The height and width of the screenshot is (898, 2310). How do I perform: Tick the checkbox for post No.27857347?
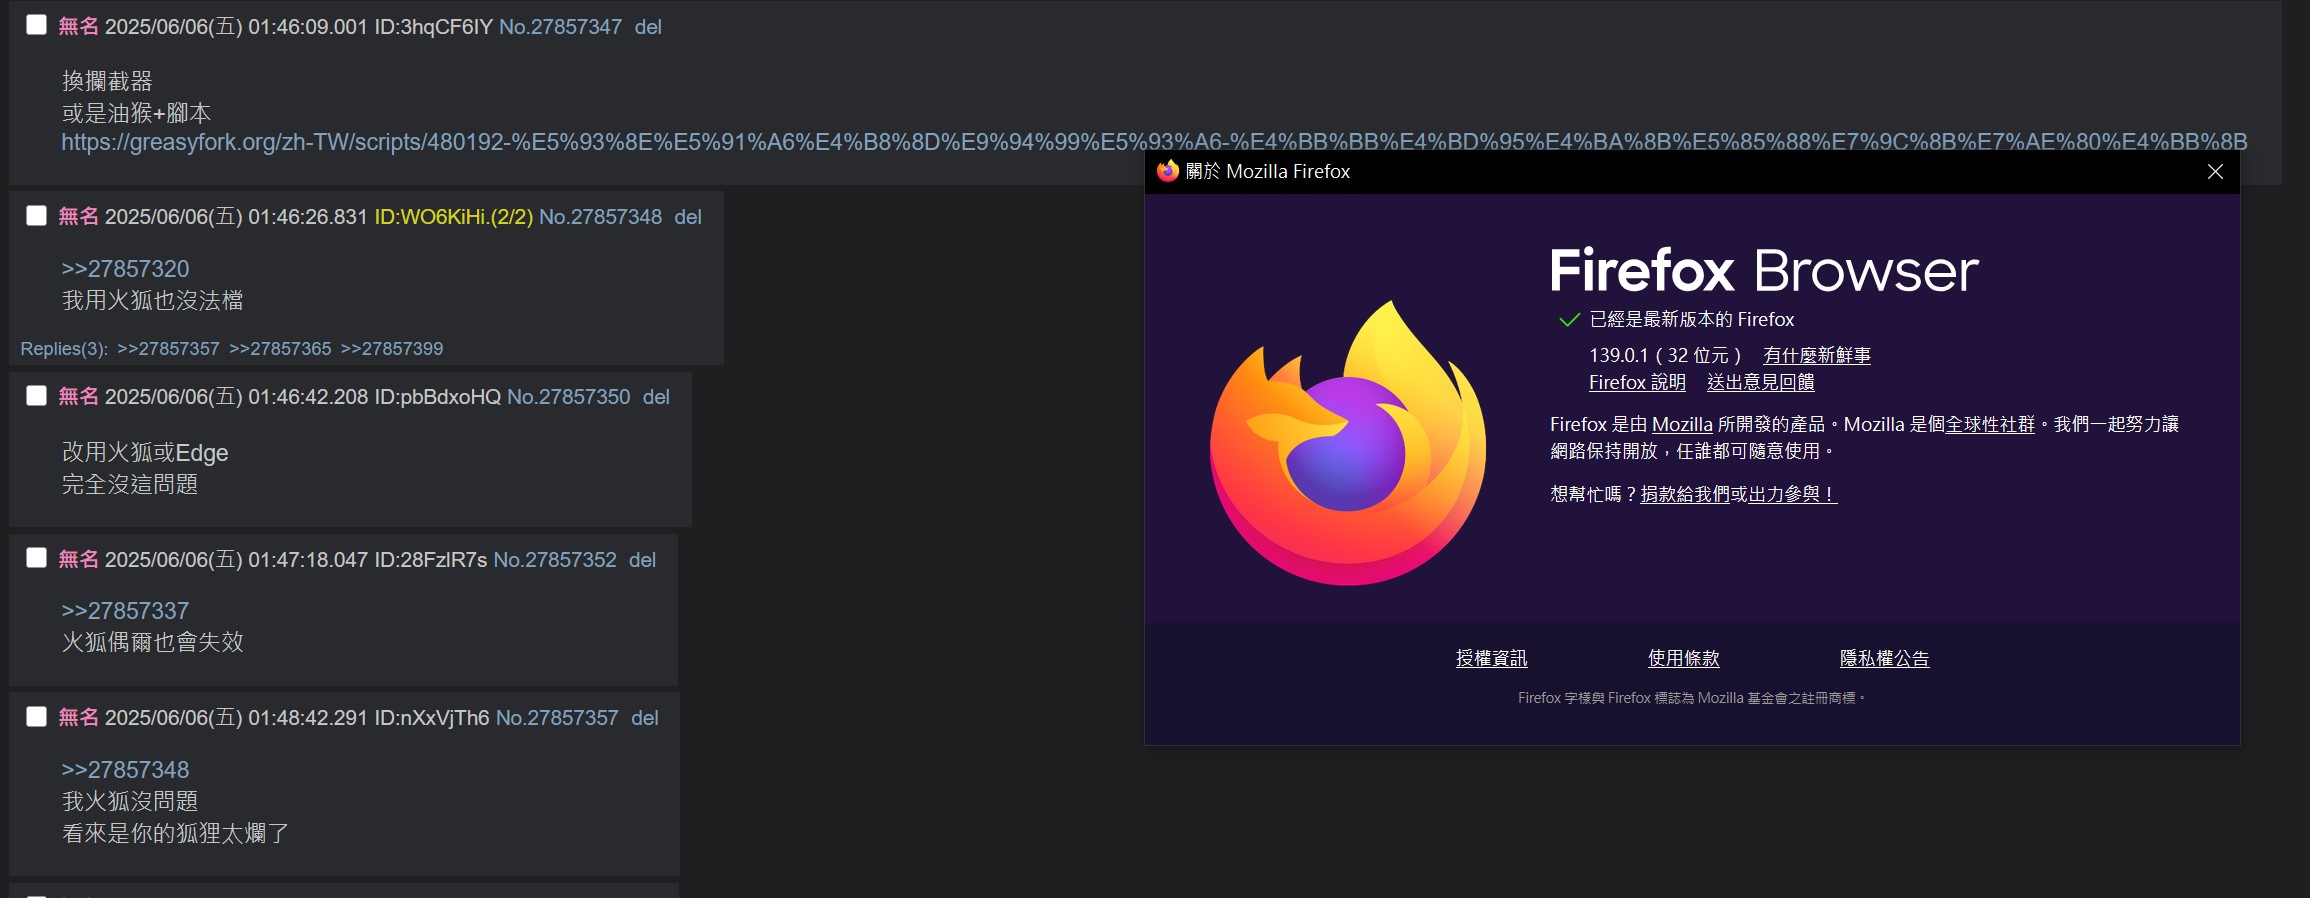click(36, 25)
